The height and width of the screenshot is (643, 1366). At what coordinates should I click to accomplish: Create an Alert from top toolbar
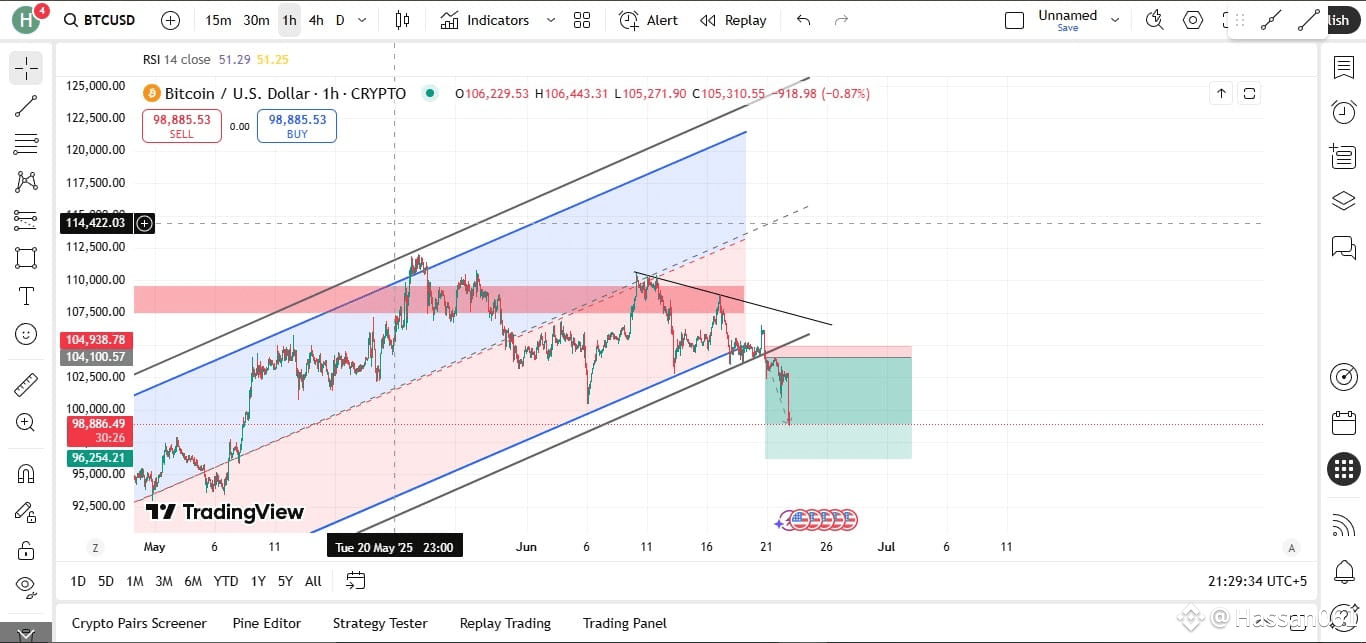(648, 20)
